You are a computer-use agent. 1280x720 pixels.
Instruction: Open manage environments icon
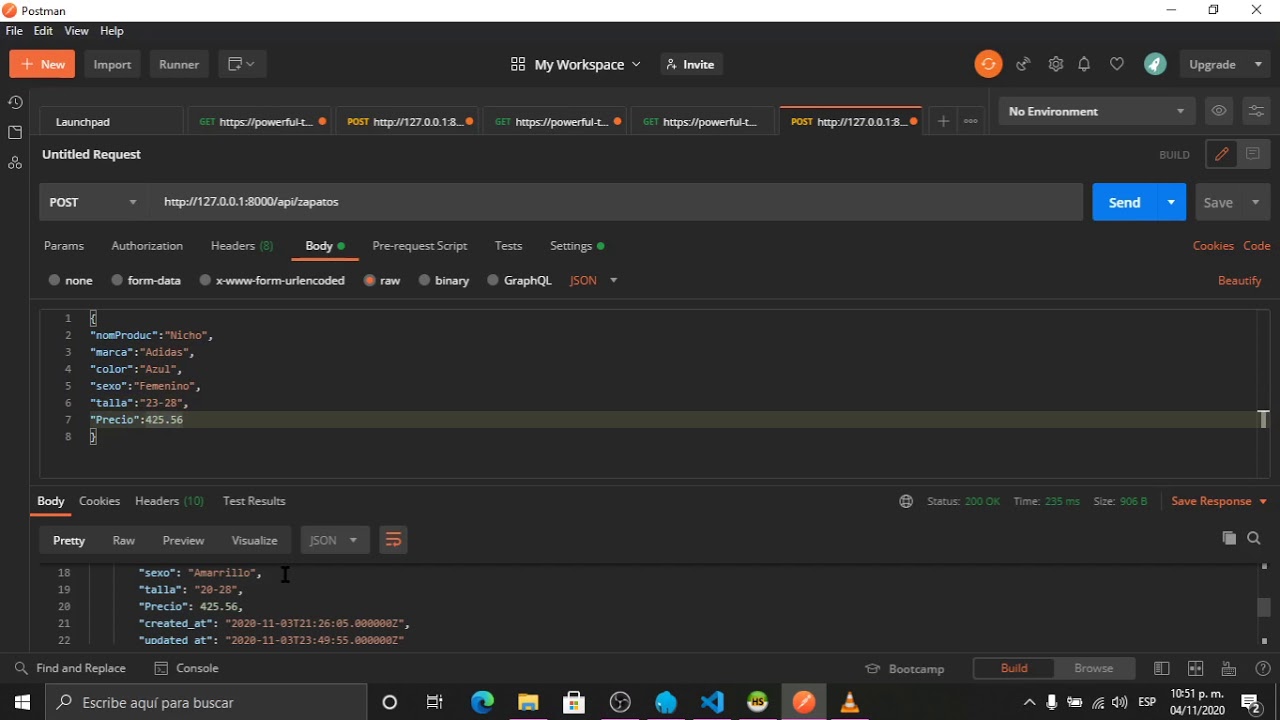coord(1256,111)
